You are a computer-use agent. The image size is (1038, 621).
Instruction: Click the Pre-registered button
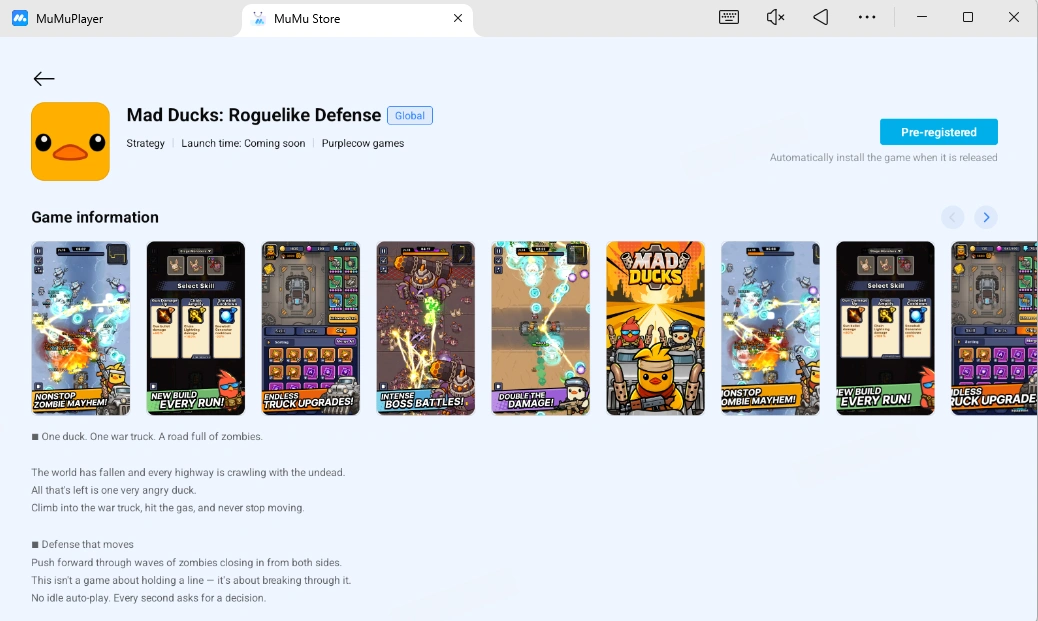[x=939, y=132]
